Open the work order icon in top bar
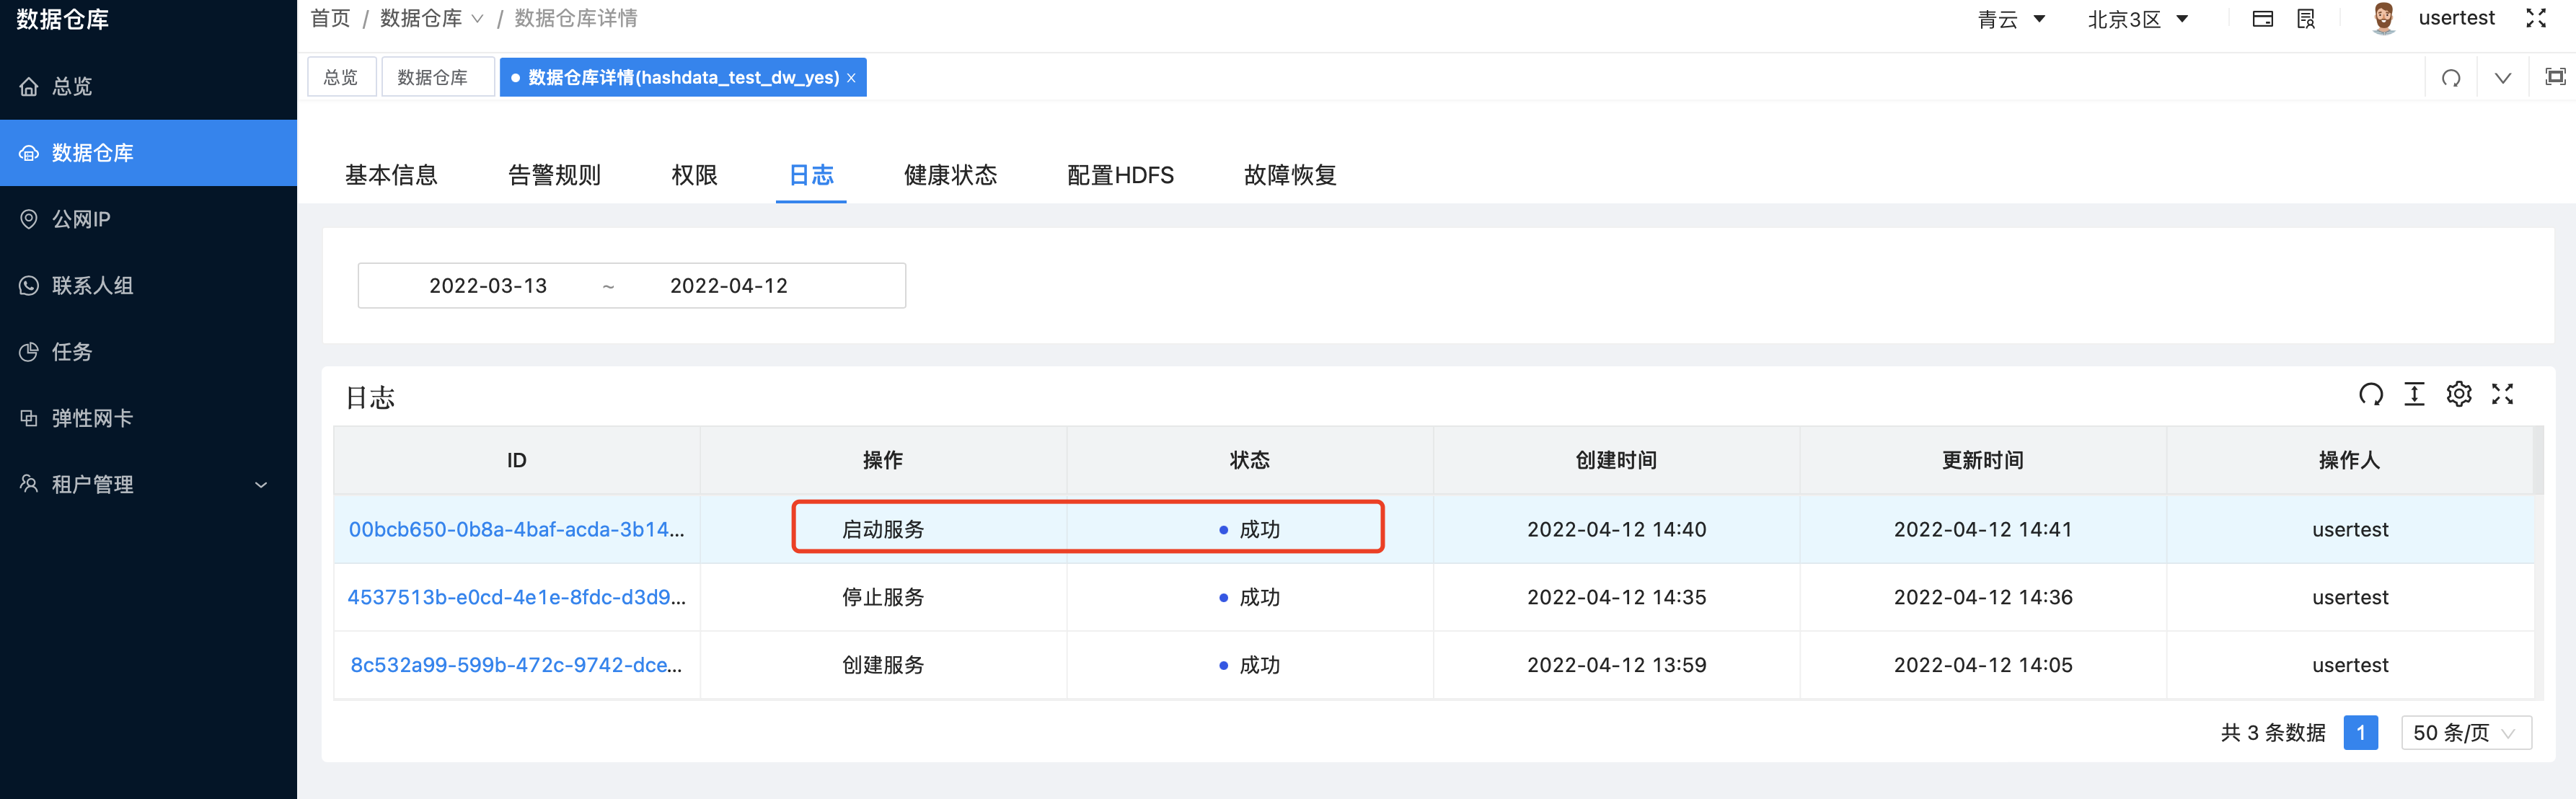The width and height of the screenshot is (2576, 799). click(x=2306, y=18)
